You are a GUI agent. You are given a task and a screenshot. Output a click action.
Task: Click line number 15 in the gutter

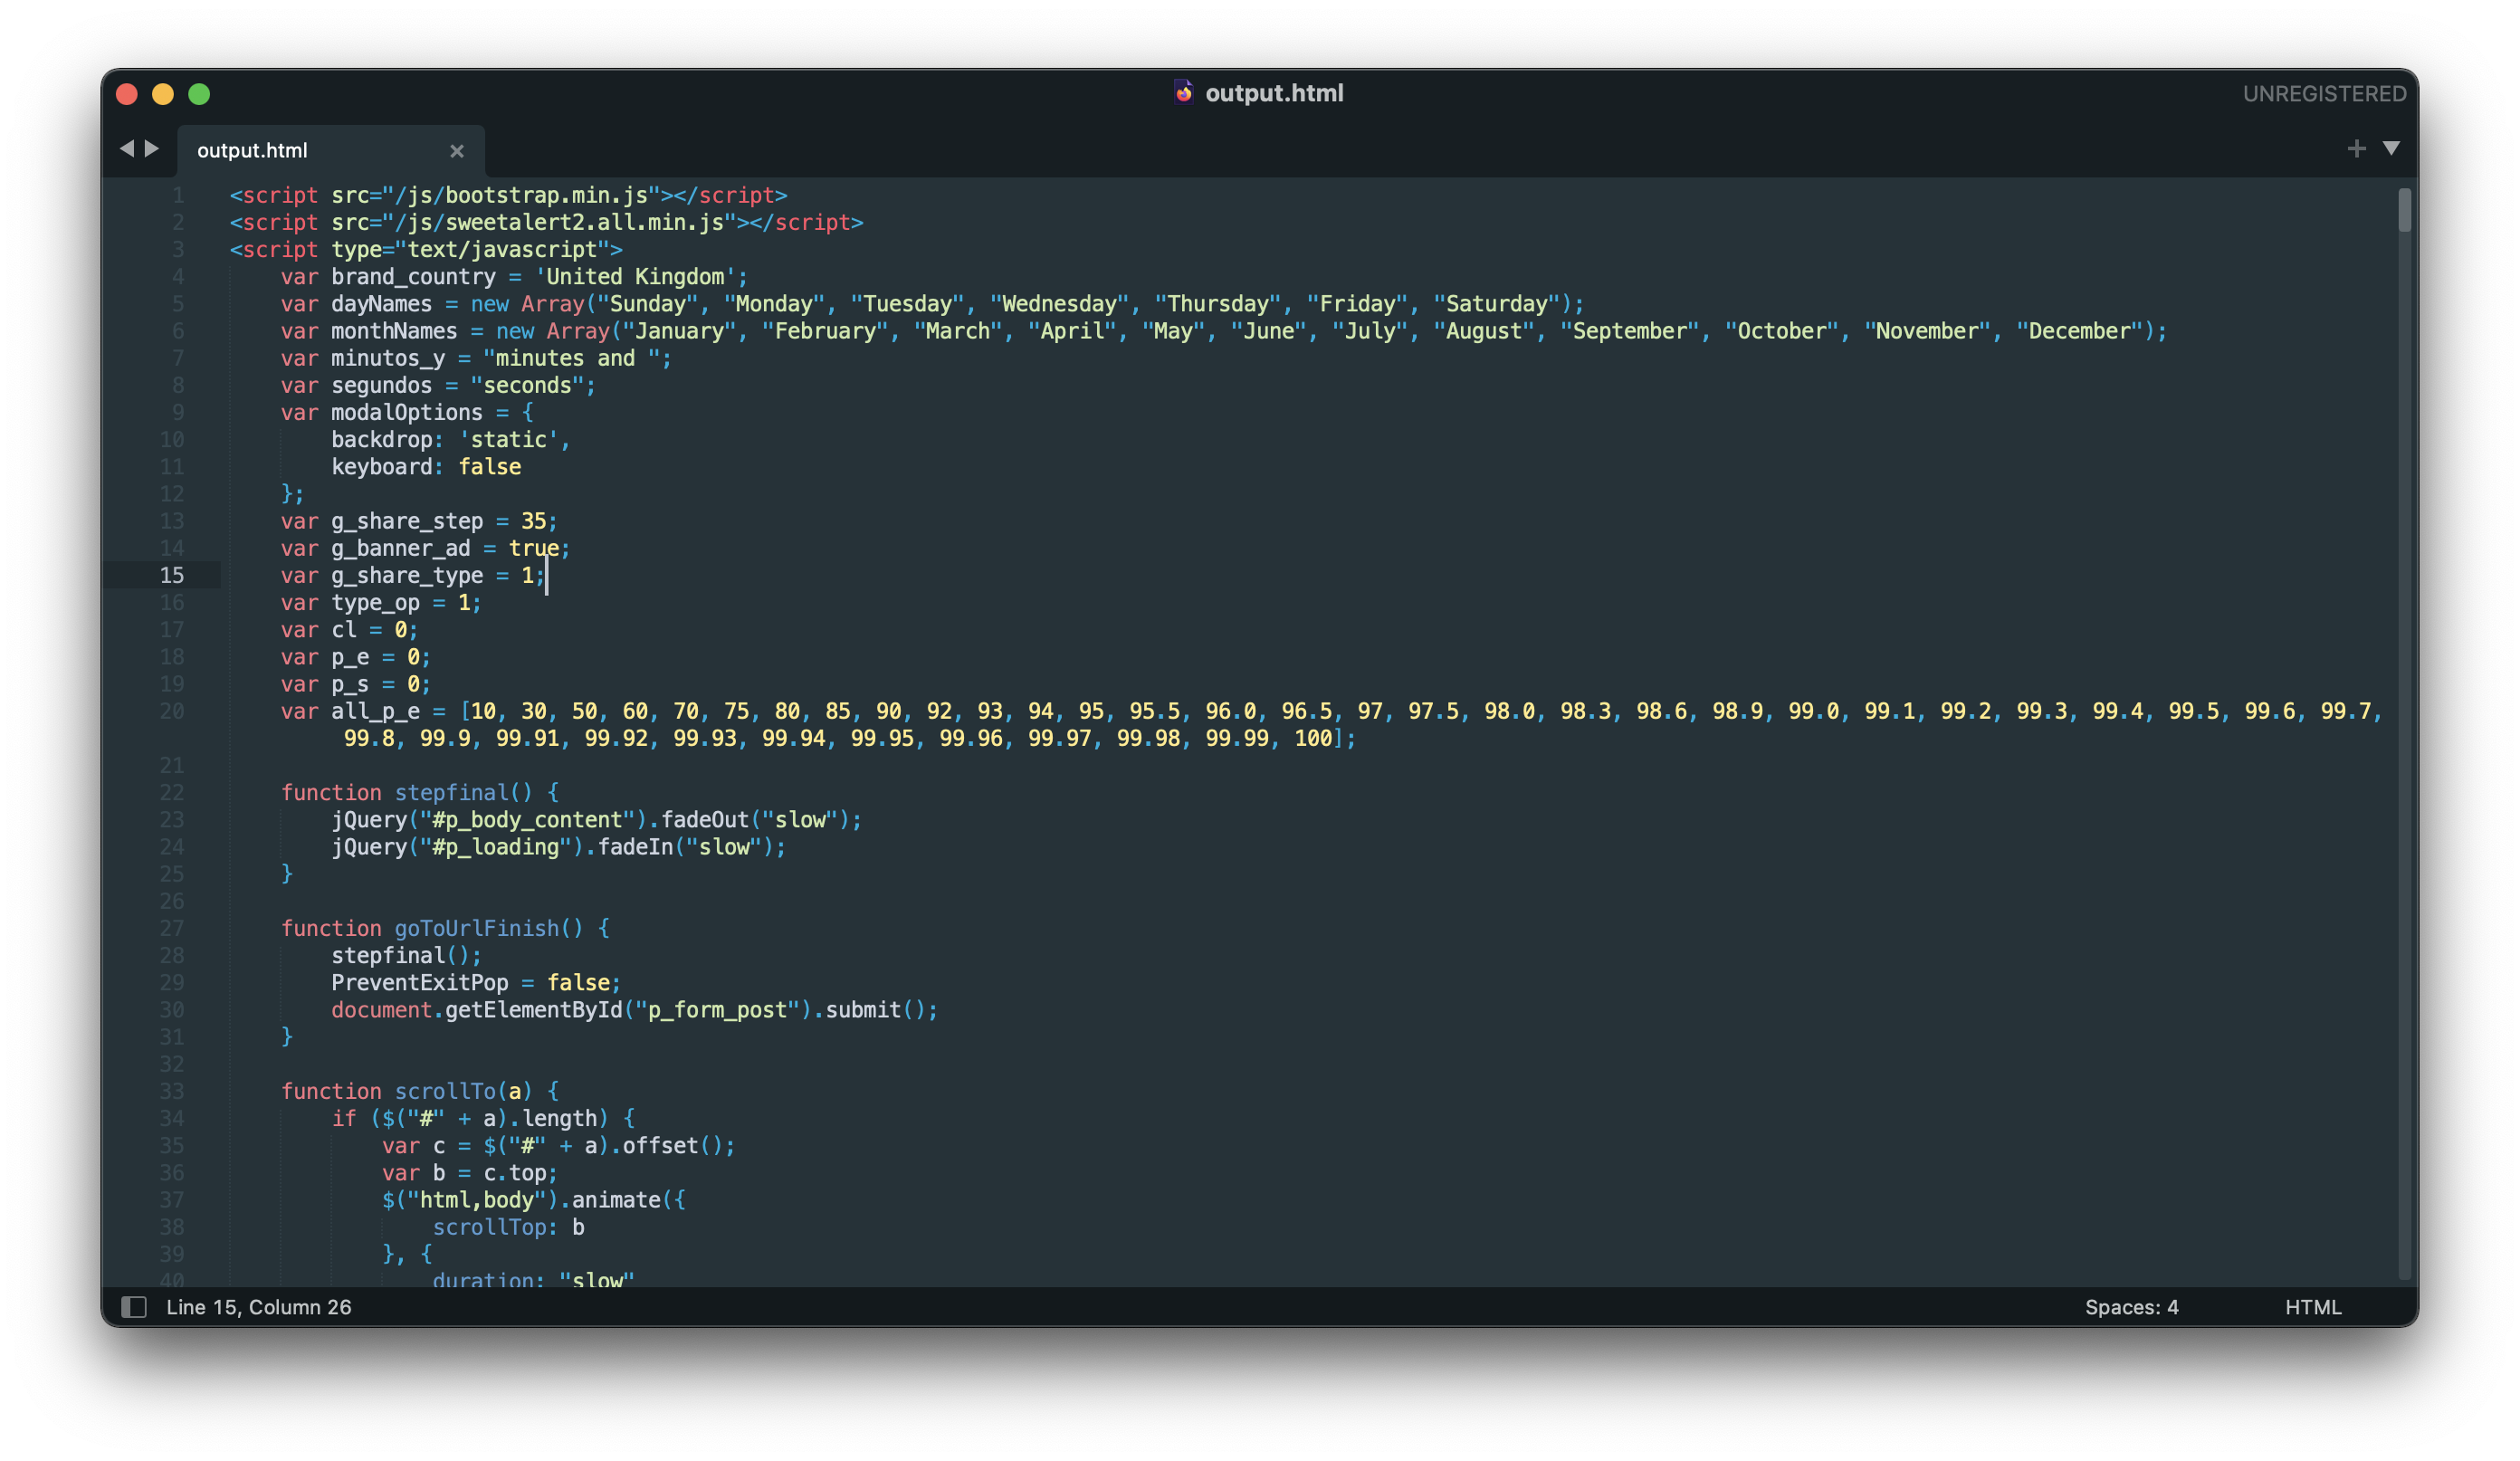(x=172, y=575)
